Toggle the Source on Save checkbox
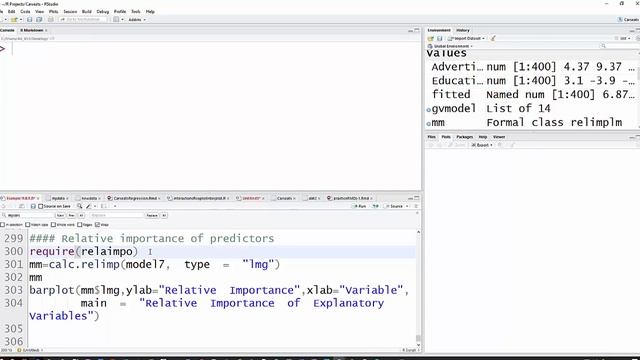 tap(40, 206)
